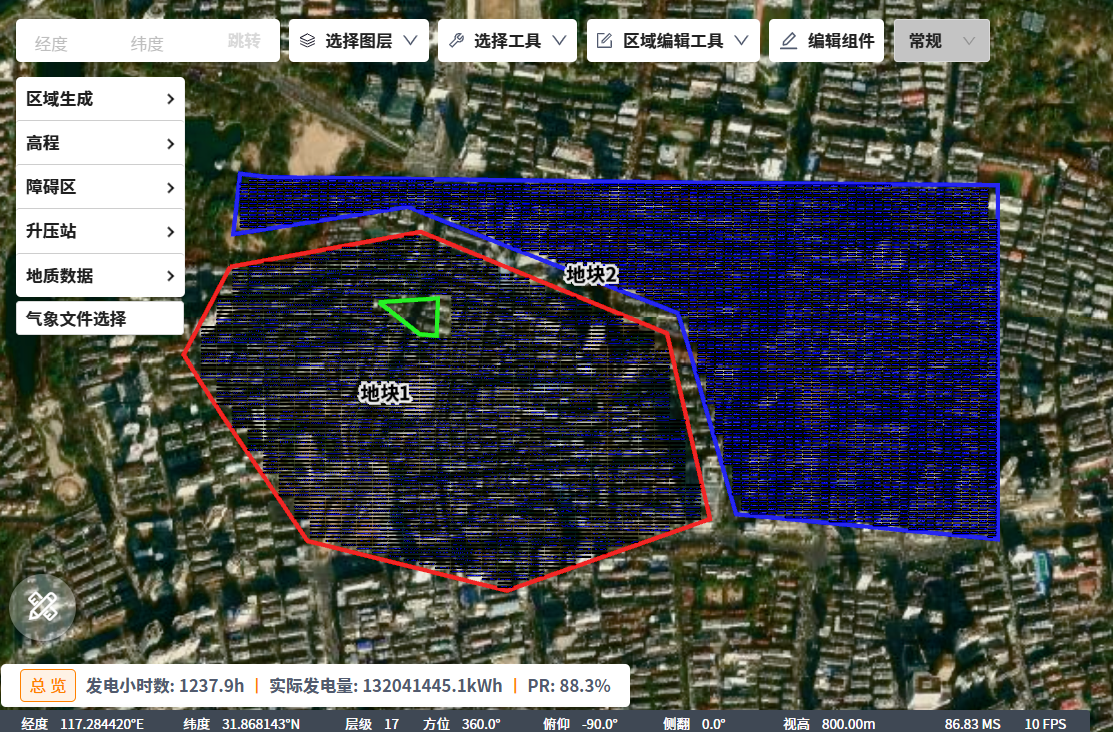
Task: Click the wrench icon beside 选择工具
Action: click(x=456, y=41)
